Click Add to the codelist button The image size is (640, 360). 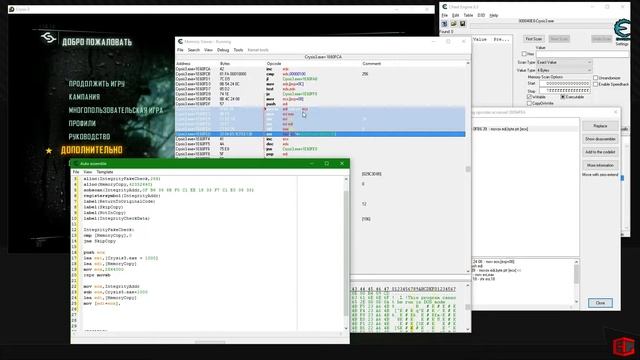[600, 152]
